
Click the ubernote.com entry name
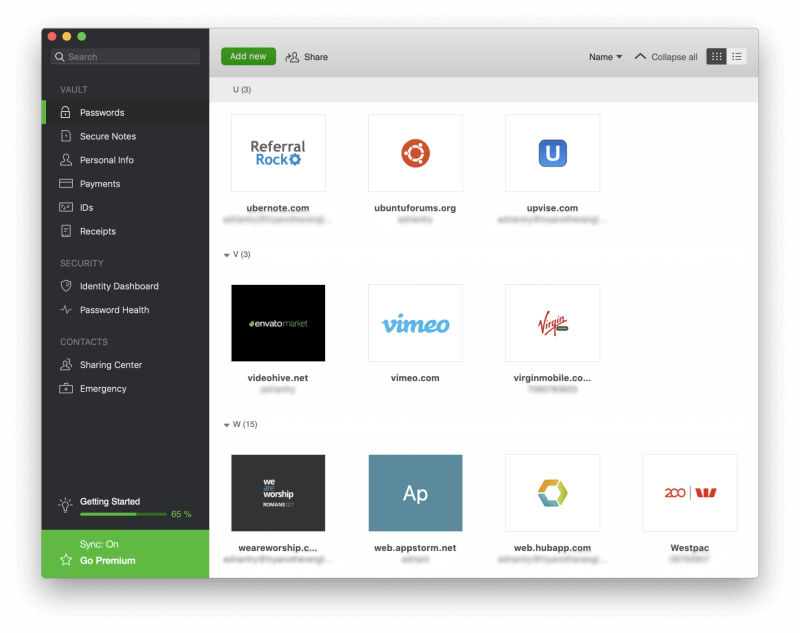coord(278,208)
